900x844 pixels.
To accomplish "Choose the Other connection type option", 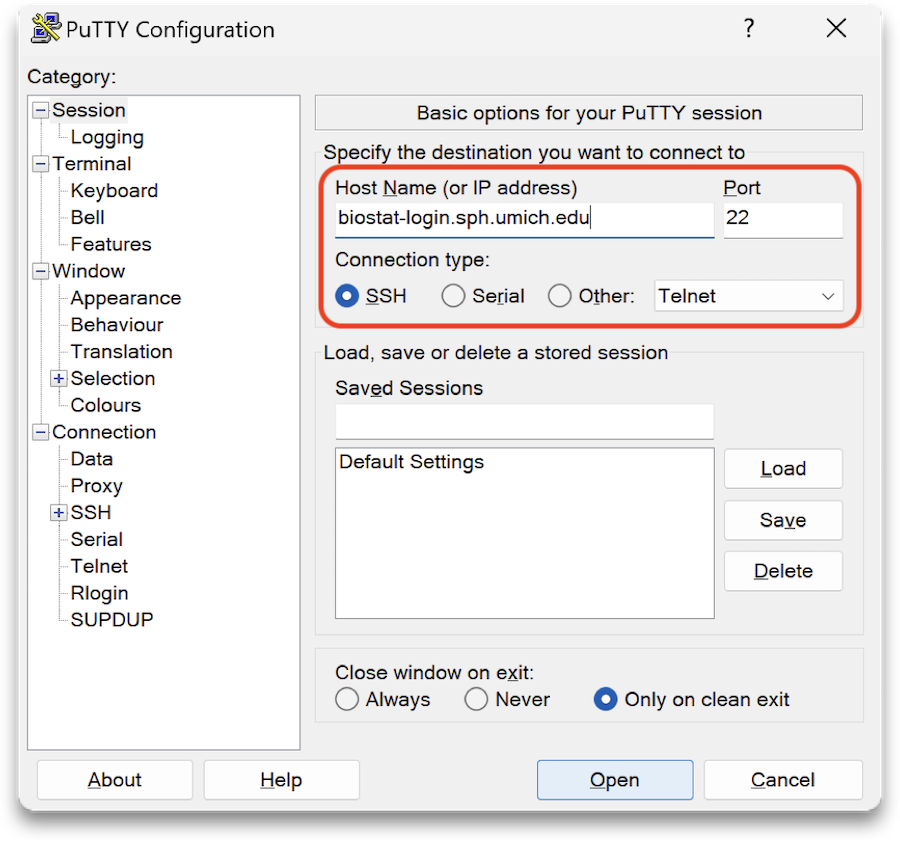I will point(560,295).
